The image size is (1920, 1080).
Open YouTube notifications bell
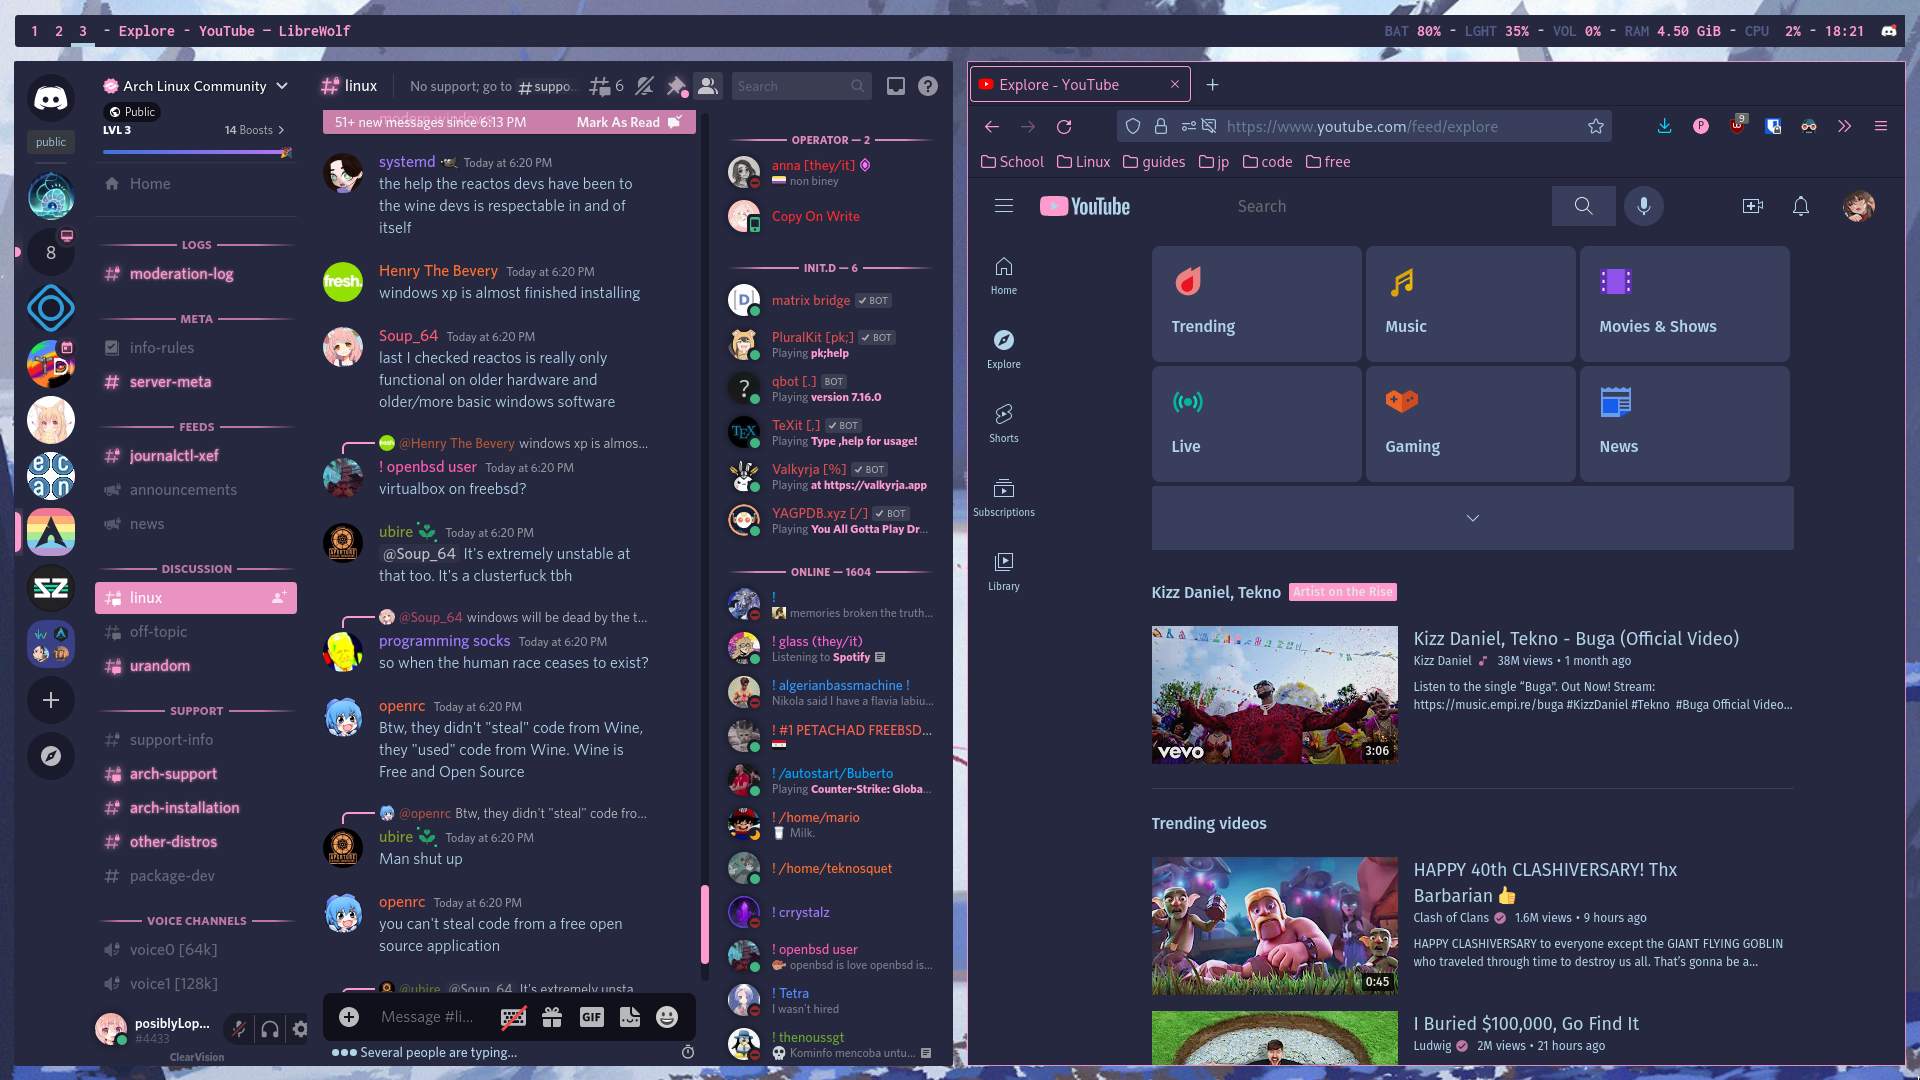[x=1800, y=206]
